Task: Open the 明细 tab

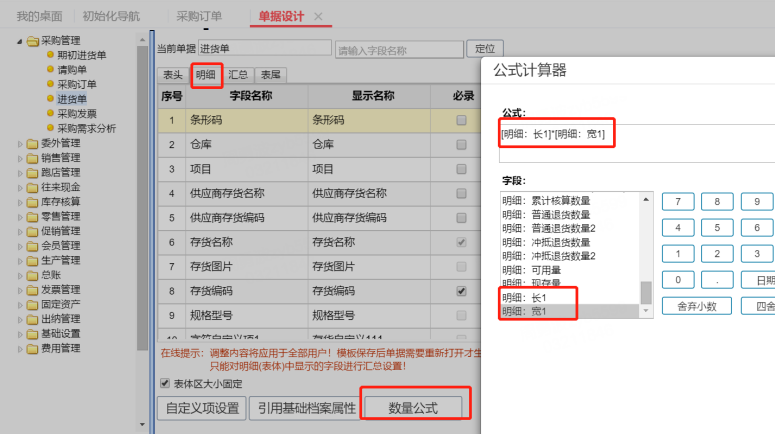Action: tap(206, 75)
